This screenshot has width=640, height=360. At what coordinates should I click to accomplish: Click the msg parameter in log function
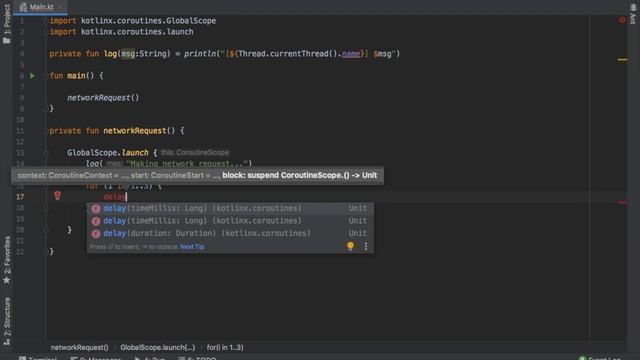128,53
